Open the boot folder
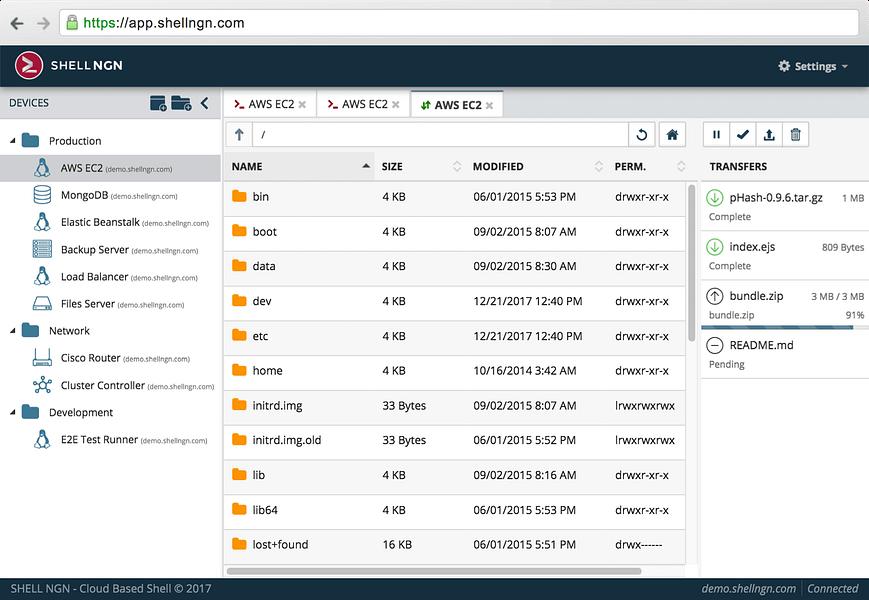Image resolution: width=869 pixels, height=600 pixels. [455, 232]
